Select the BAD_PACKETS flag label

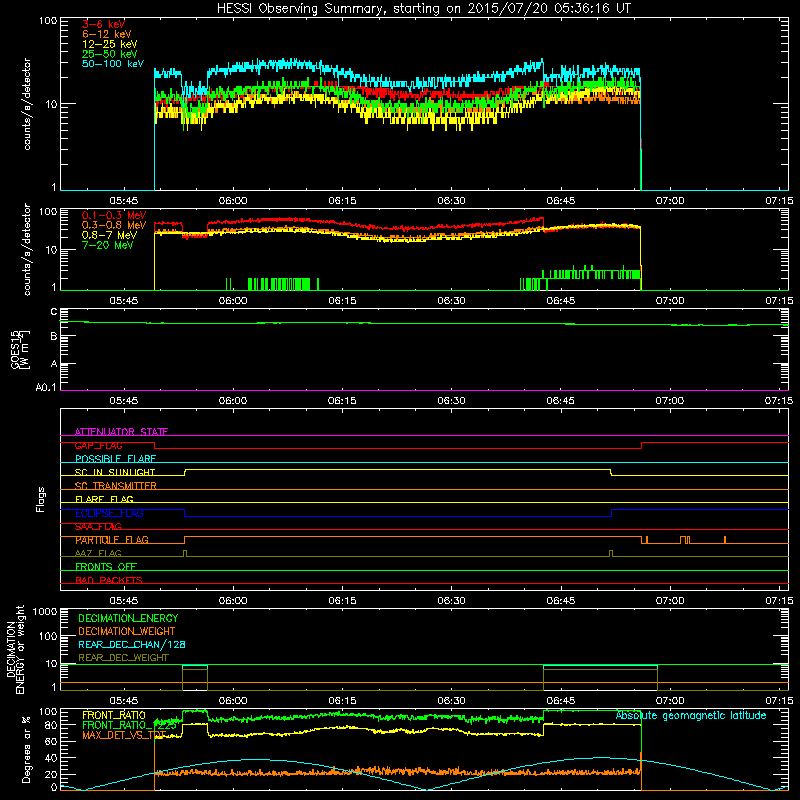[x=109, y=580]
